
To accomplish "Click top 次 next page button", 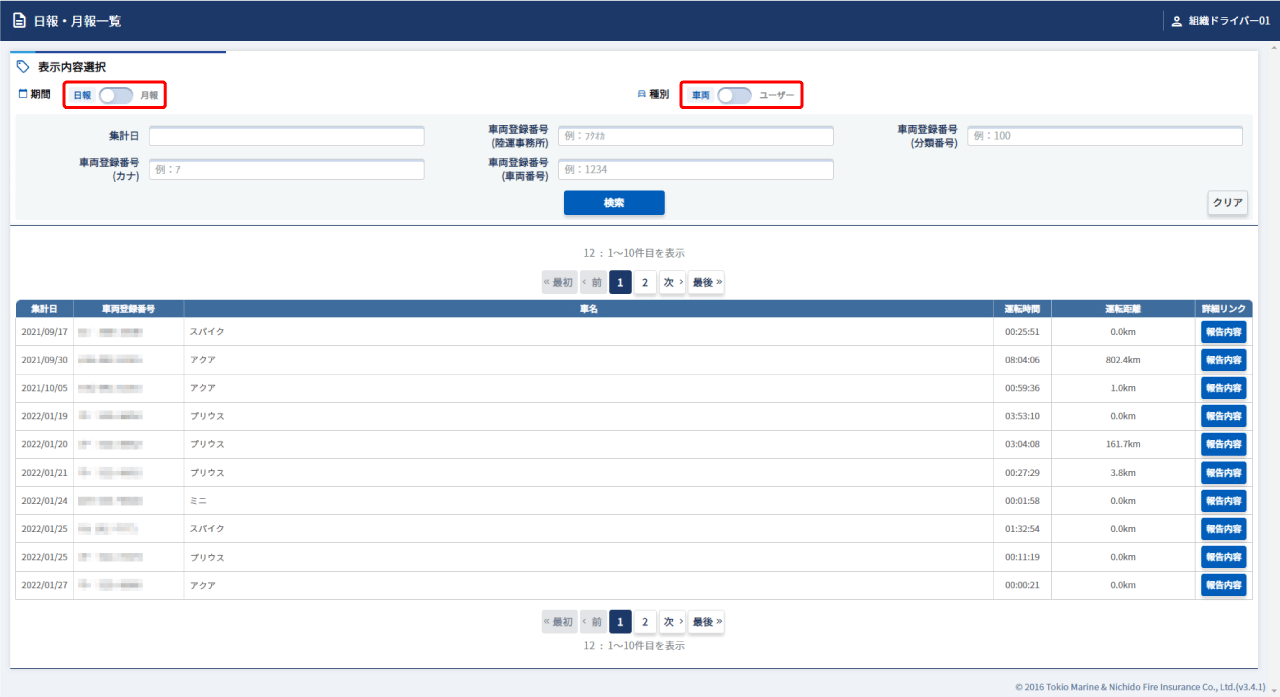I will click(x=673, y=283).
